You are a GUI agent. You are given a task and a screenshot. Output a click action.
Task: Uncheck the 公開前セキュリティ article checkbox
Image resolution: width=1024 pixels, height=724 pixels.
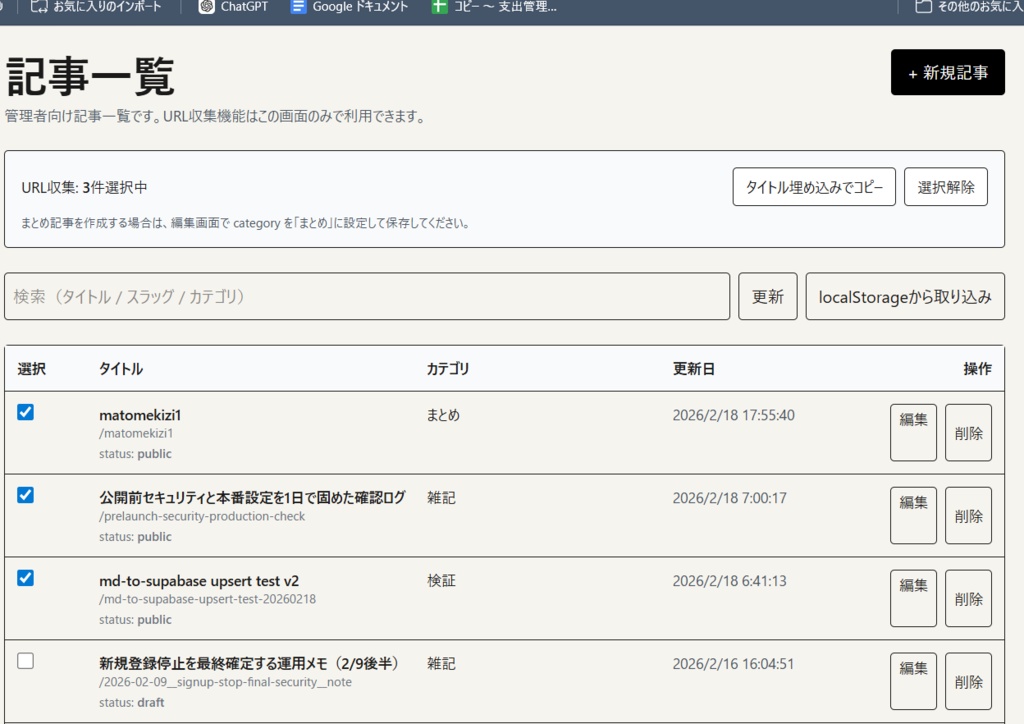coord(25,494)
